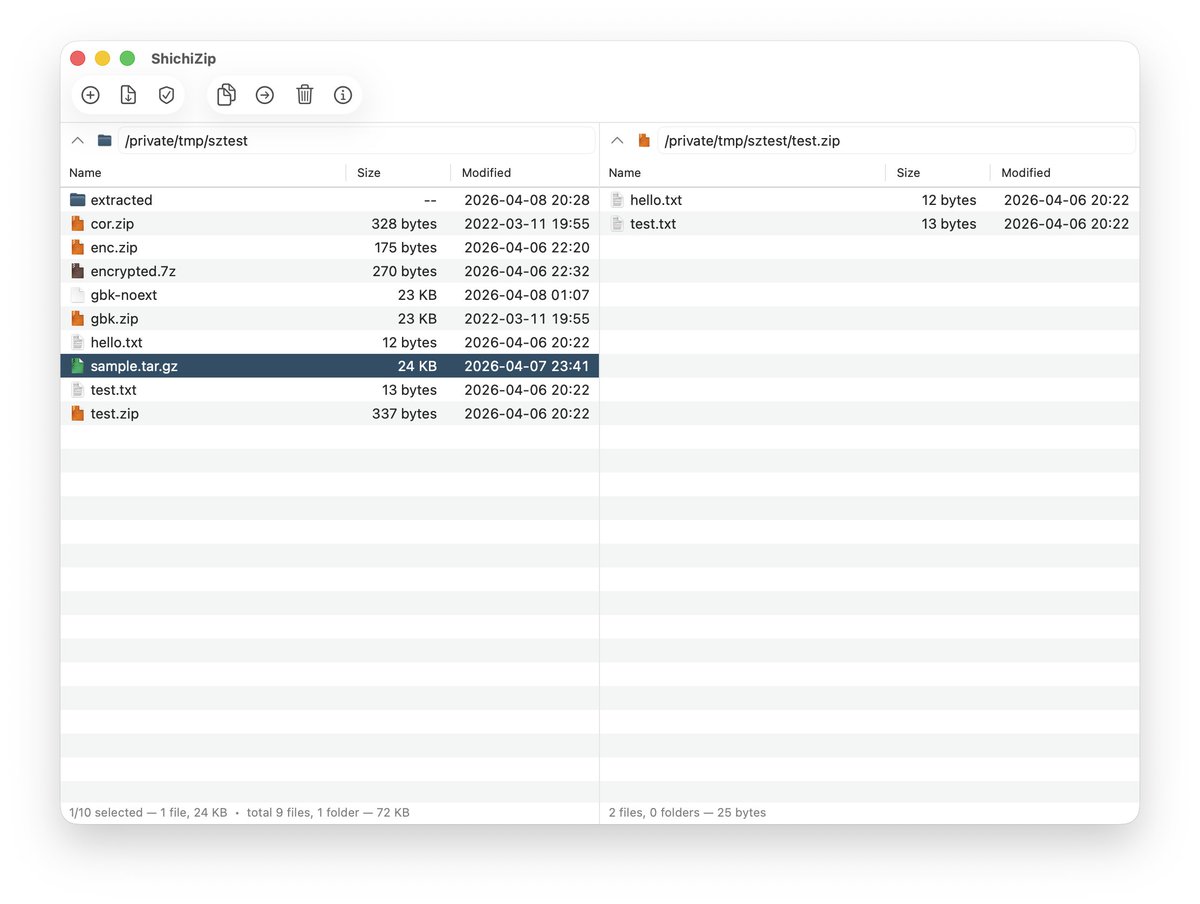
Task: Click the shield-check Test Archive icon
Action: point(165,94)
